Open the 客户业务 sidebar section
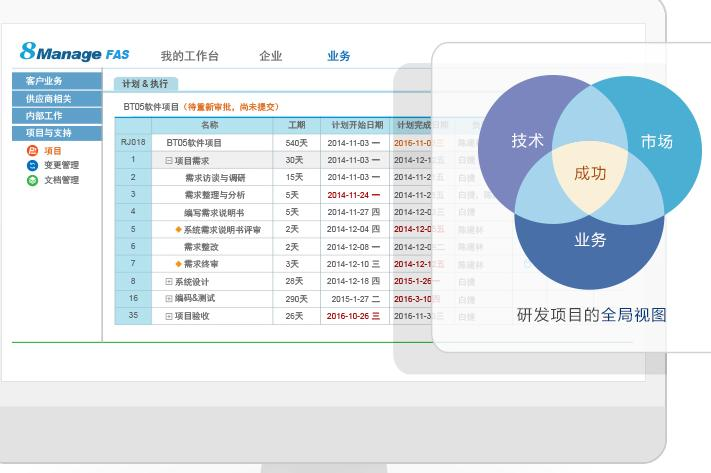 [45, 81]
